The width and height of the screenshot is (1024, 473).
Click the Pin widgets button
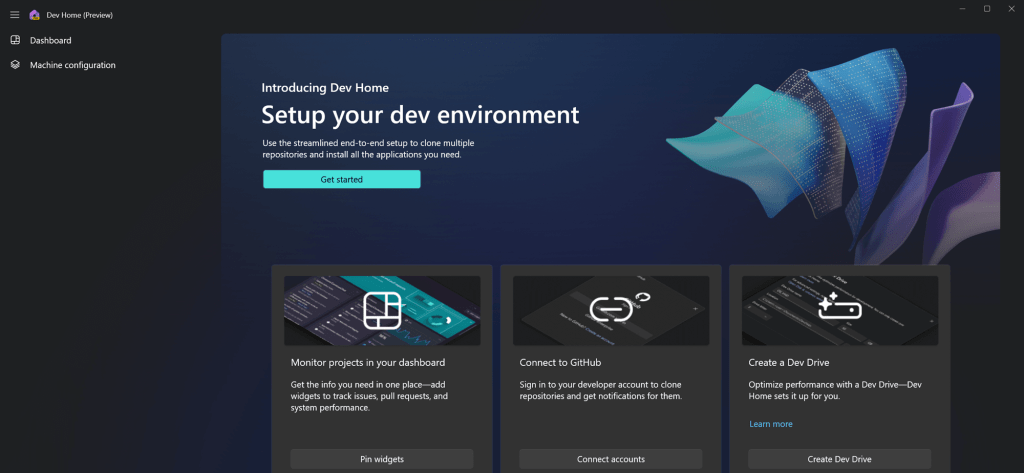(x=382, y=459)
